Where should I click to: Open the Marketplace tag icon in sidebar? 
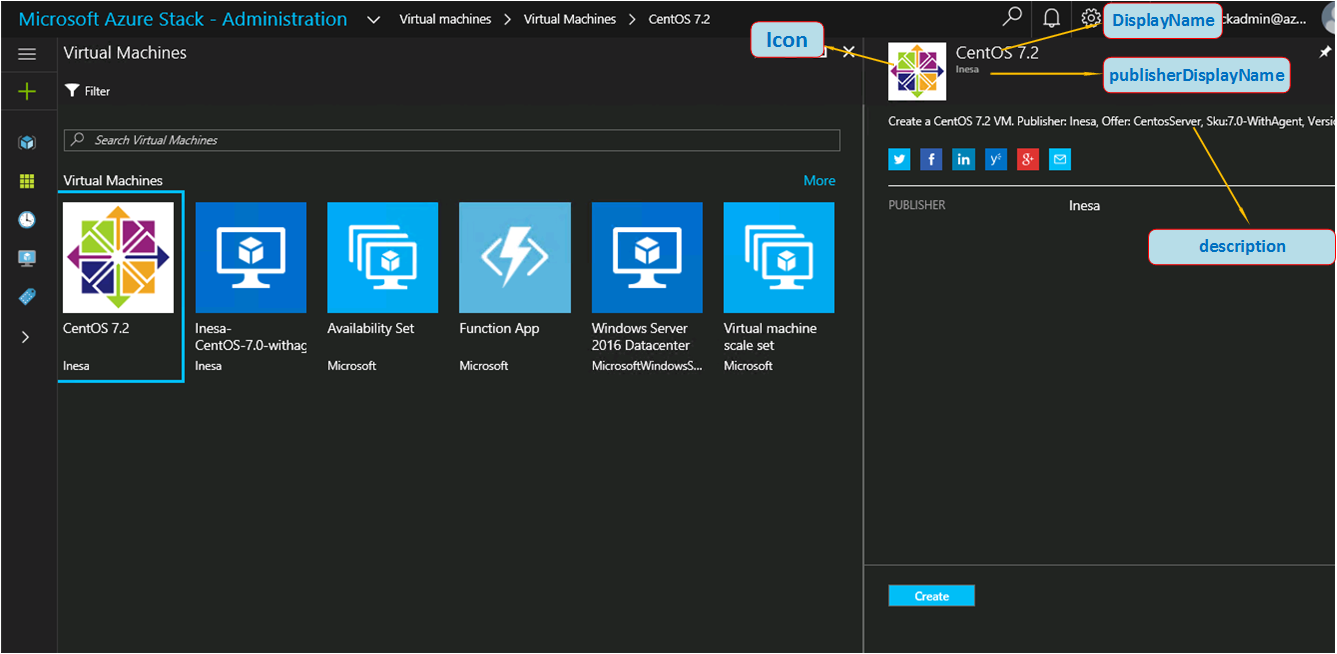click(27, 297)
